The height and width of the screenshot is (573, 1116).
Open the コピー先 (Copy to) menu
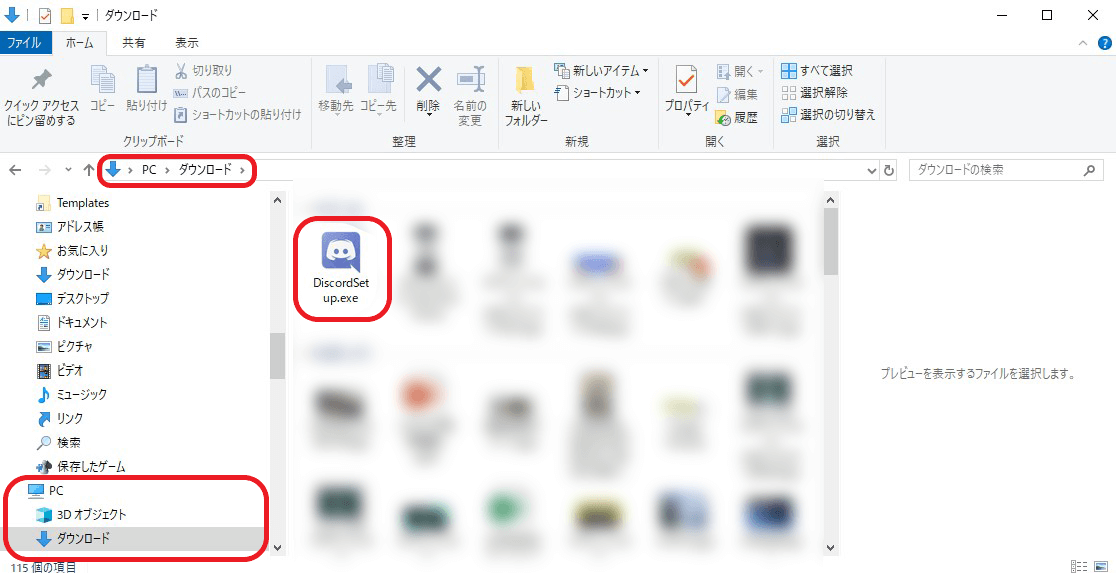pos(378,90)
